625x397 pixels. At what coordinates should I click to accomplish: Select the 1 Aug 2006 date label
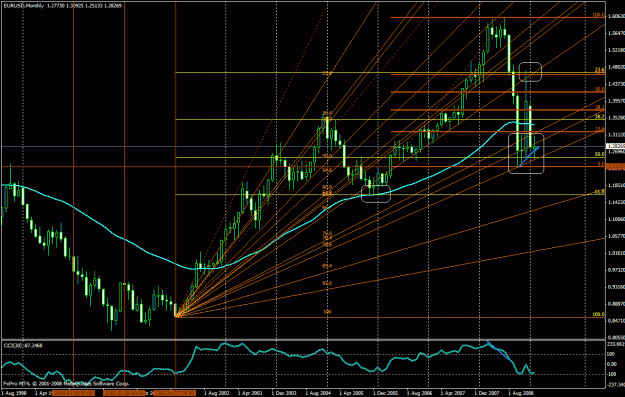(421, 393)
